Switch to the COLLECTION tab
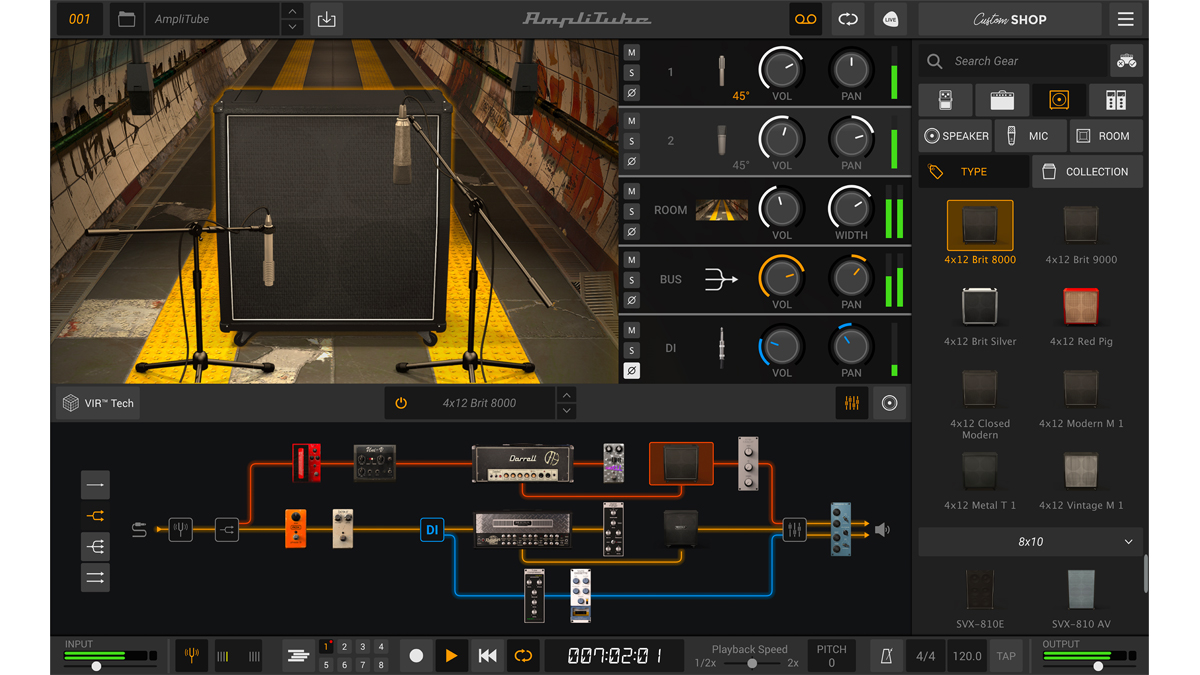Viewport: 1200px width, 675px height. pyautogui.click(x=1087, y=171)
